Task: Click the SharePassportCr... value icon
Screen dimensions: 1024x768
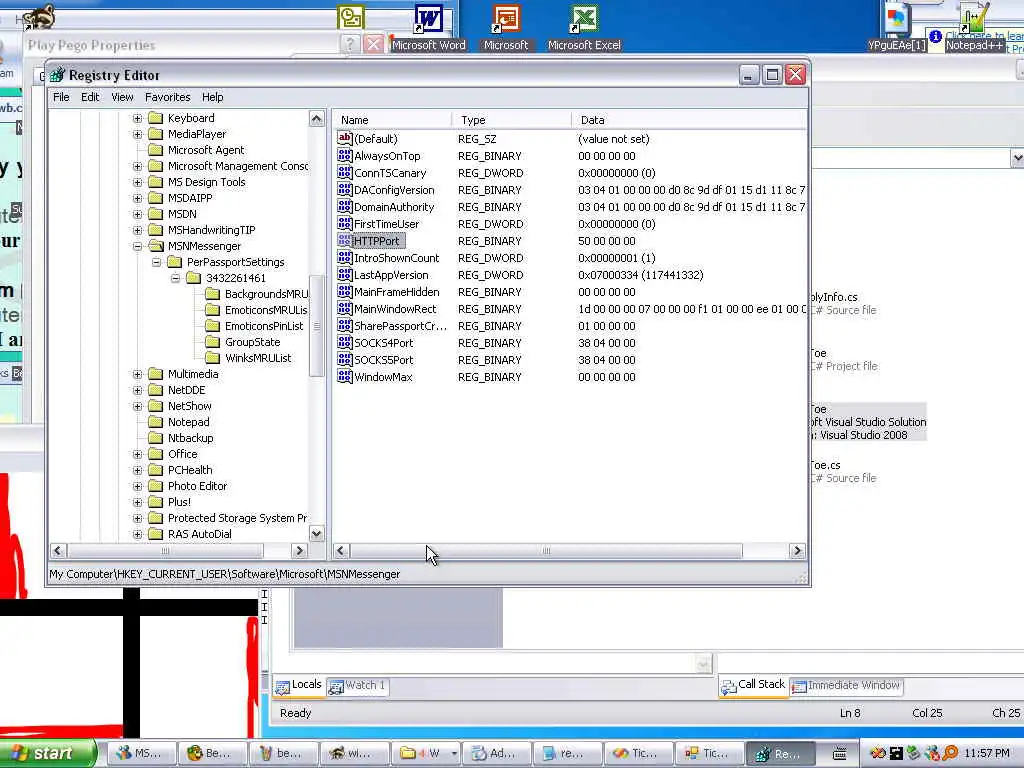Action: point(344,325)
